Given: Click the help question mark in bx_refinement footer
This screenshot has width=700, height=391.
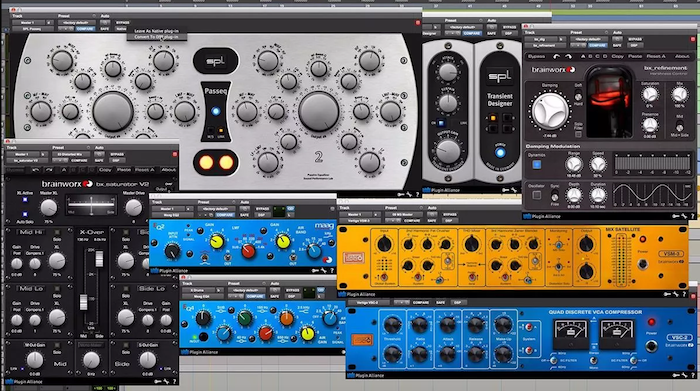Looking at the screenshot, I should [693, 216].
